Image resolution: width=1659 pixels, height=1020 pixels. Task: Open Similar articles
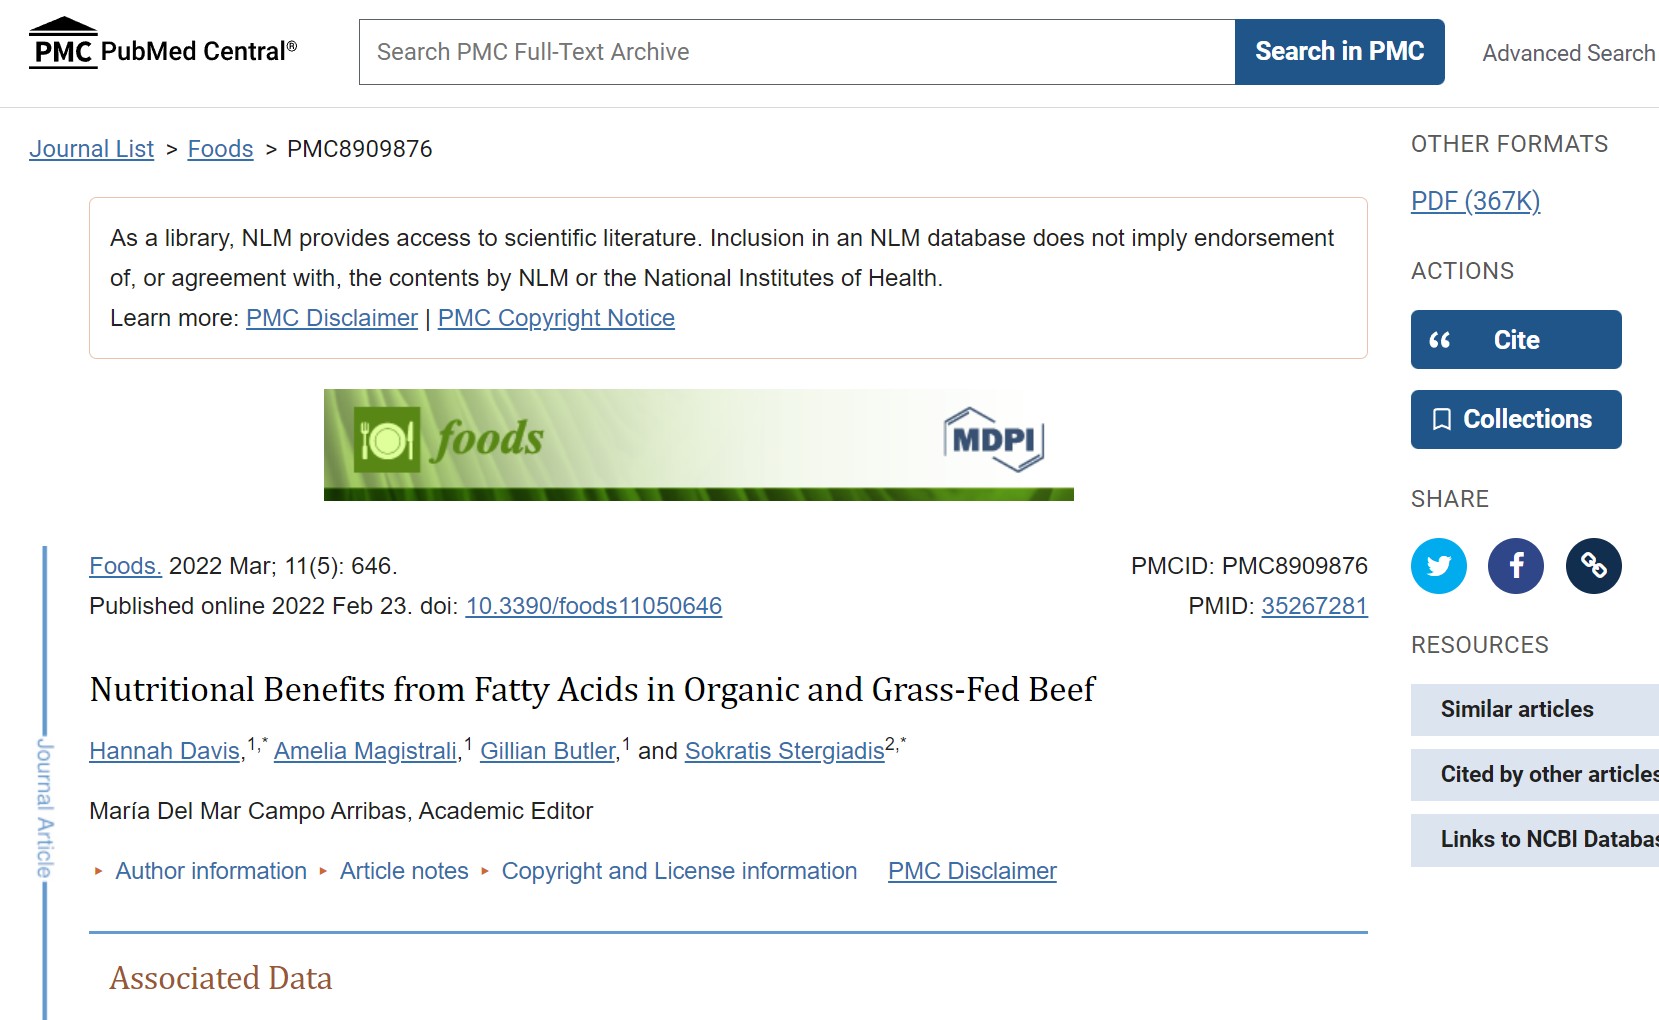tap(1516, 709)
